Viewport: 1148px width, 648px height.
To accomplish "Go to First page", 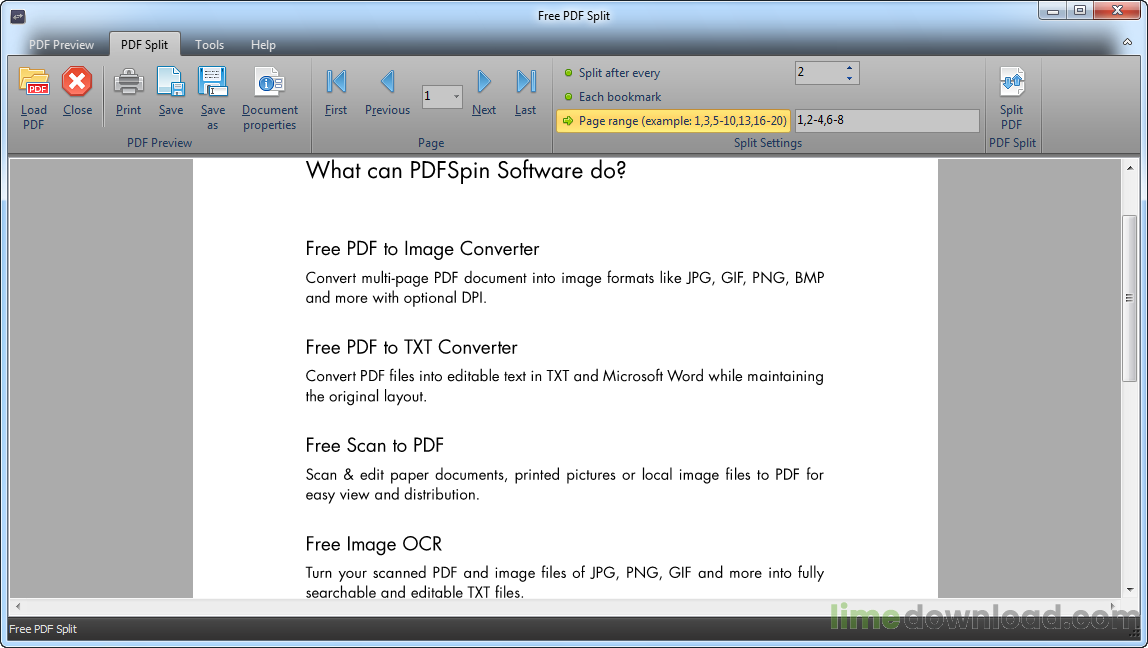I will pos(336,83).
